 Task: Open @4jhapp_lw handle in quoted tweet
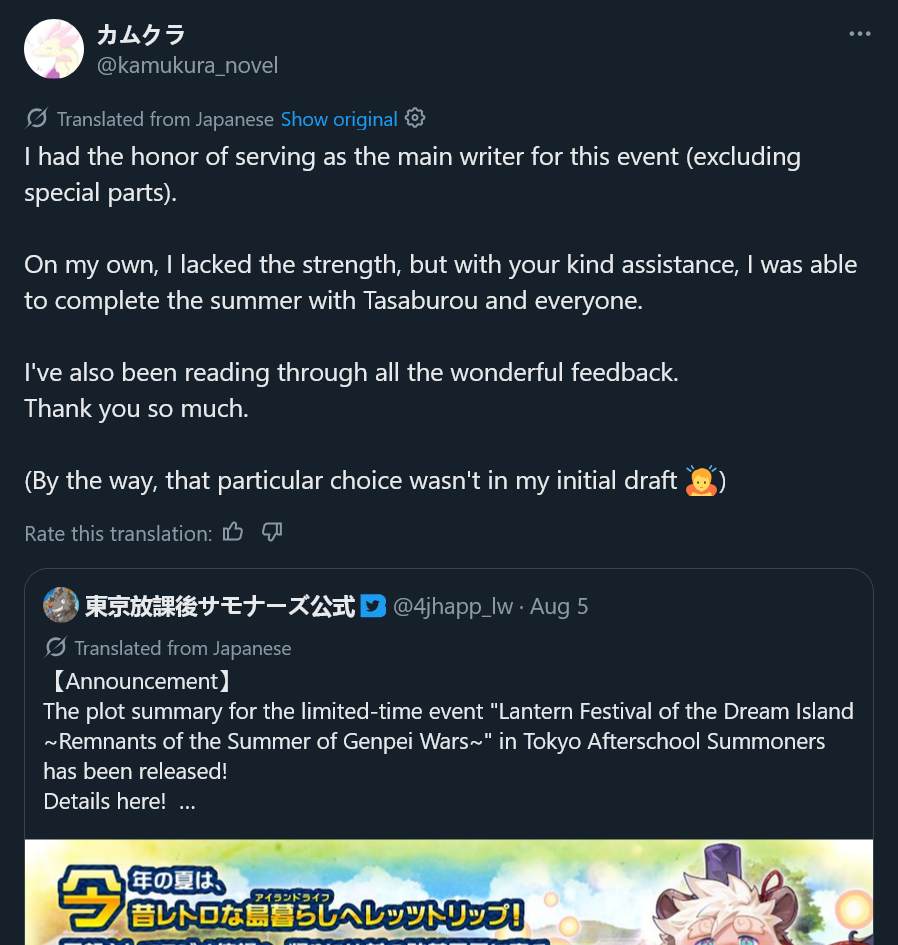453,606
